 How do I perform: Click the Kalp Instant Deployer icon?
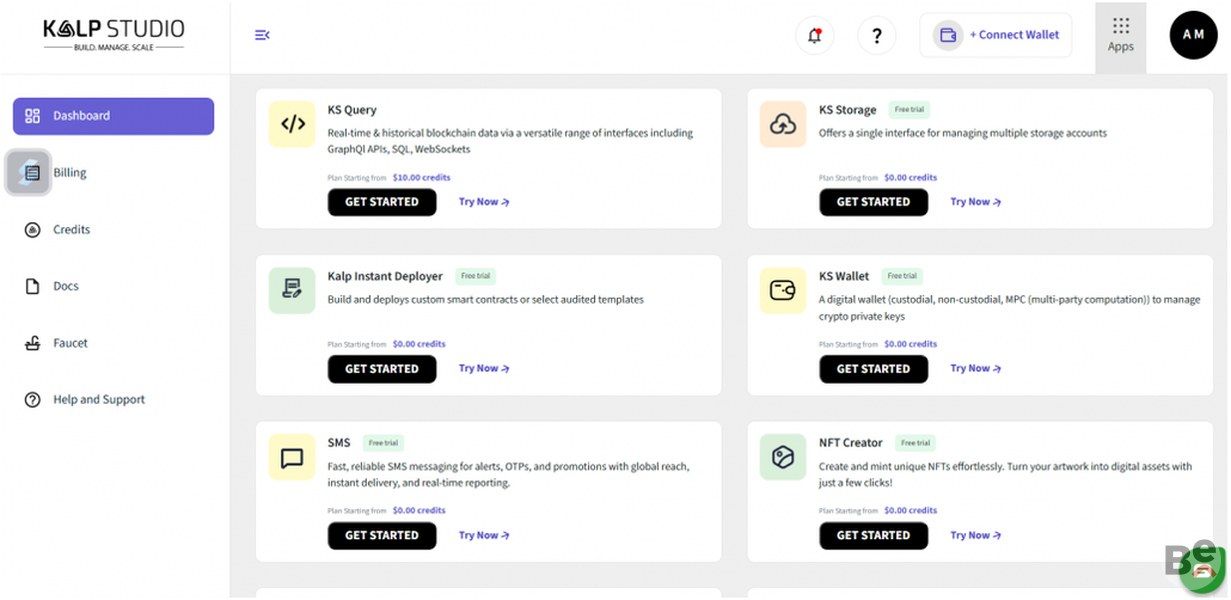(292, 290)
